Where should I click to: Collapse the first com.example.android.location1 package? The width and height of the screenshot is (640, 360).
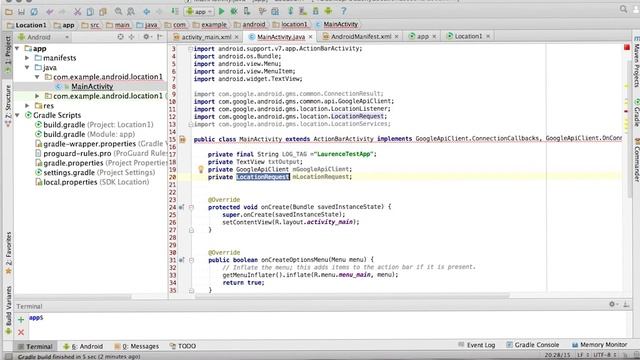[x=37, y=77]
